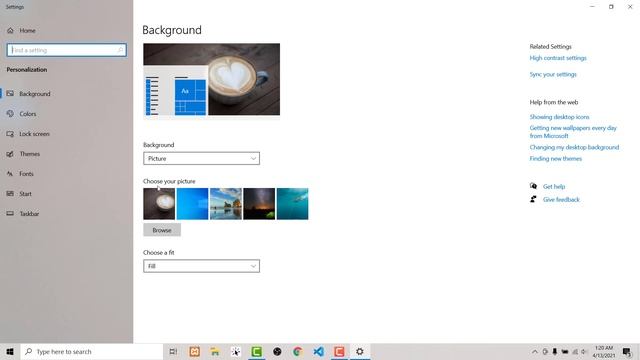Open the green Camtasia icon on taskbar
640x360 pixels.
tap(256, 351)
